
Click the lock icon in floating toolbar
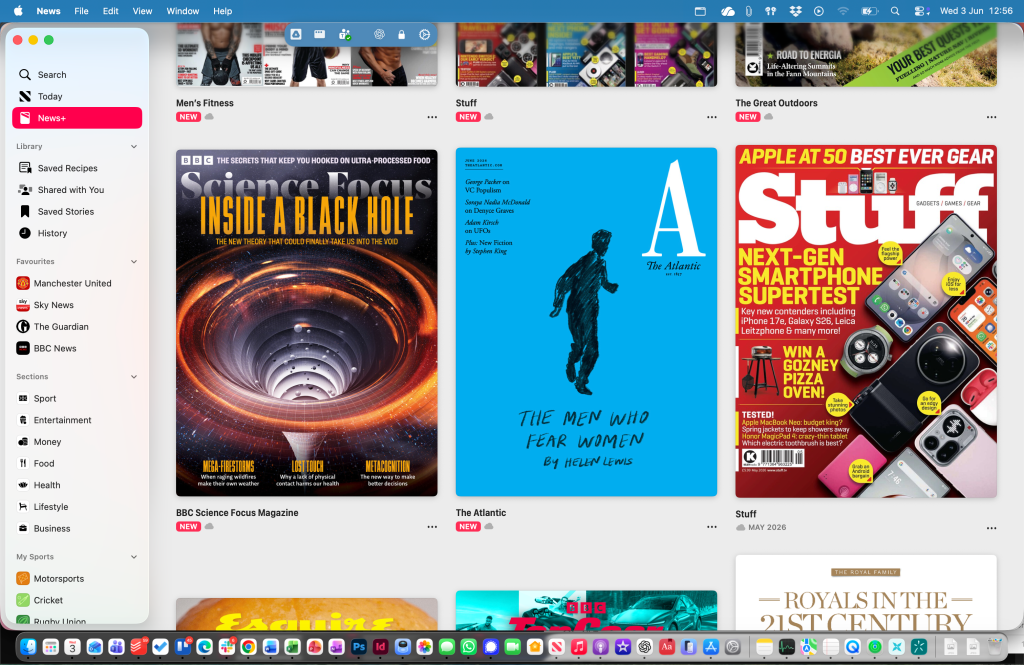pos(402,35)
